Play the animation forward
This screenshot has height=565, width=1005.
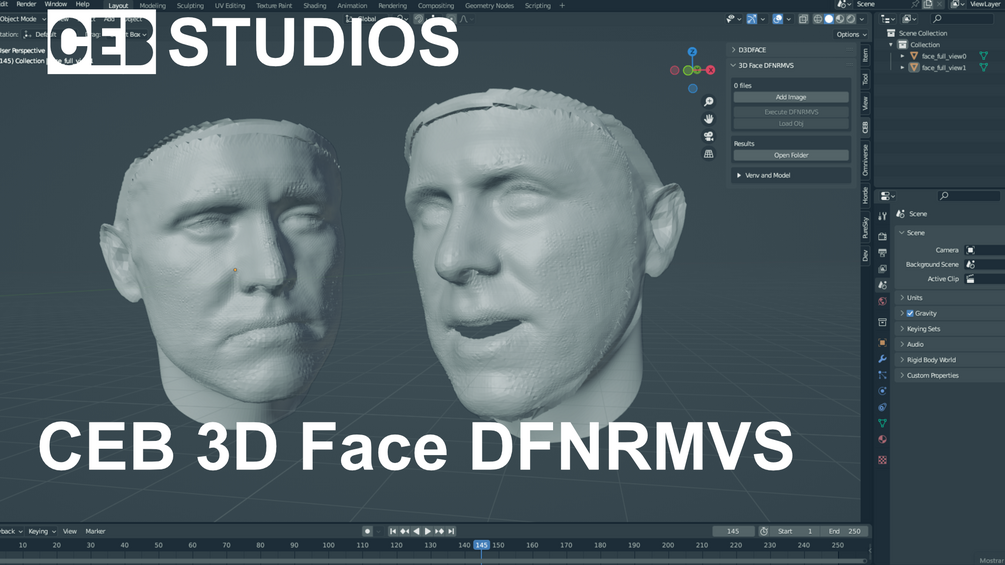428,531
